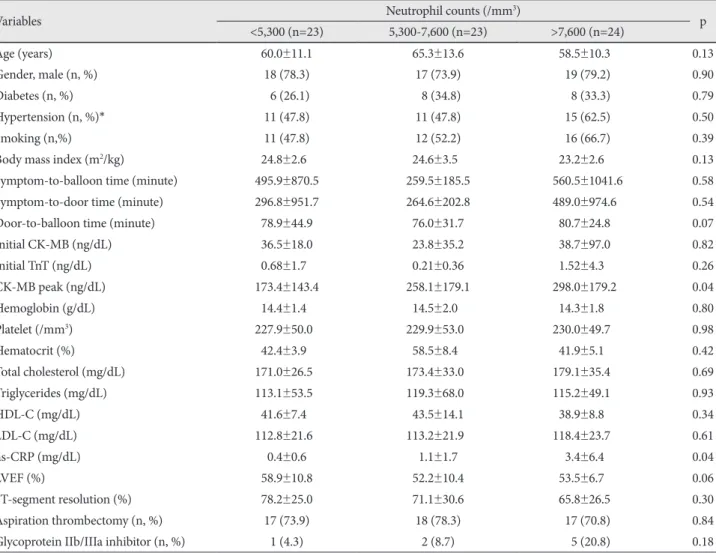This screenshot has width=716, height=553.
Task: Click the value '0.21±0.36'
Action: click(438, 266)
